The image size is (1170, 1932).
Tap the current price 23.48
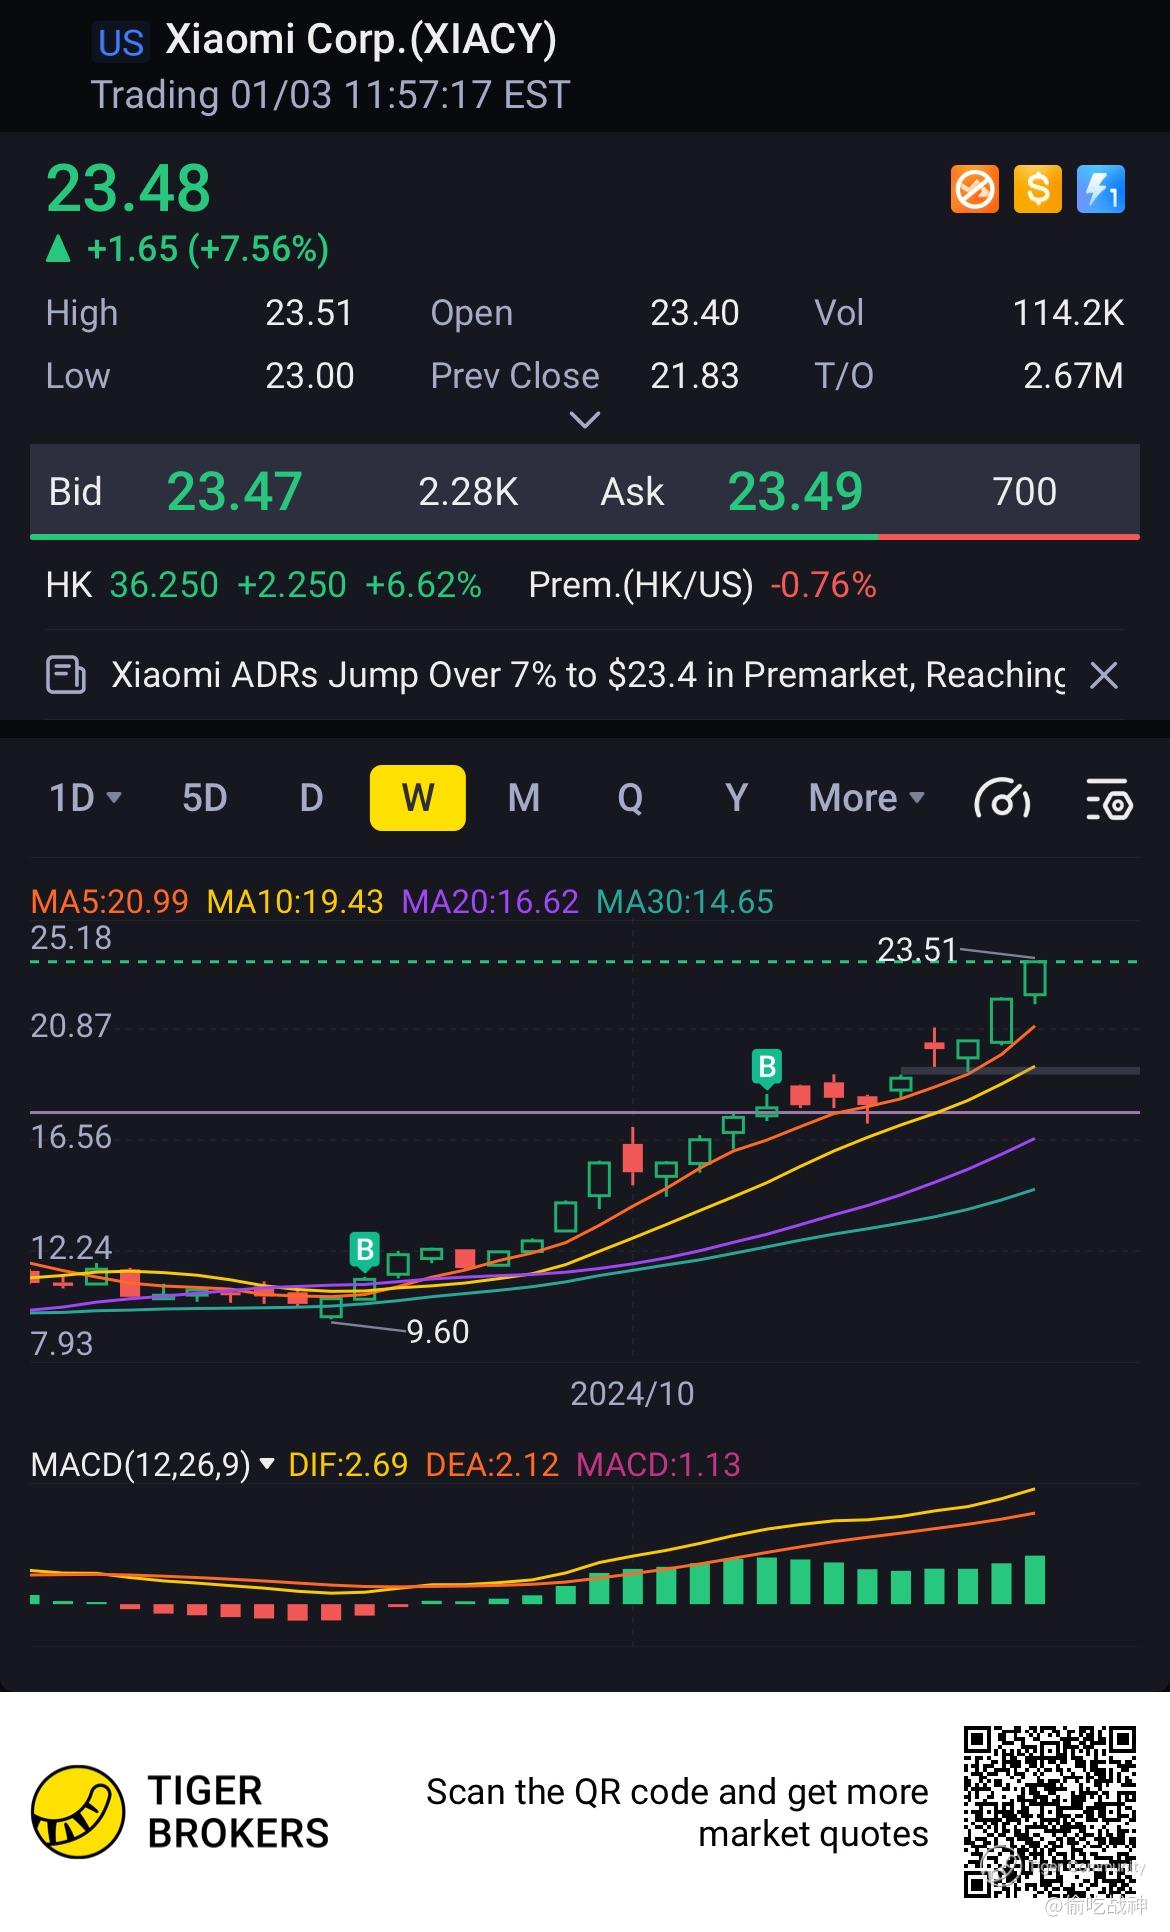coord(129,188)
